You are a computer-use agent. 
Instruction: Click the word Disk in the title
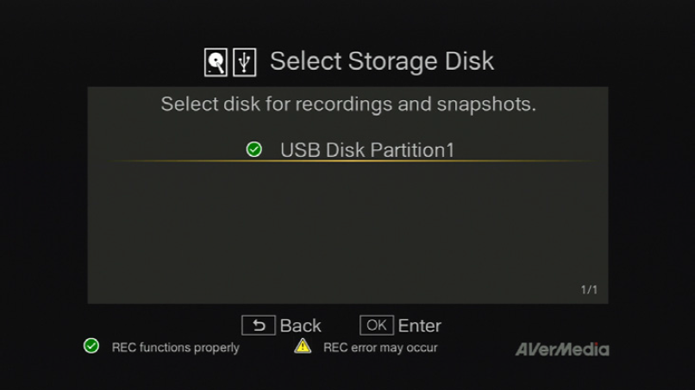pos(469,61)
